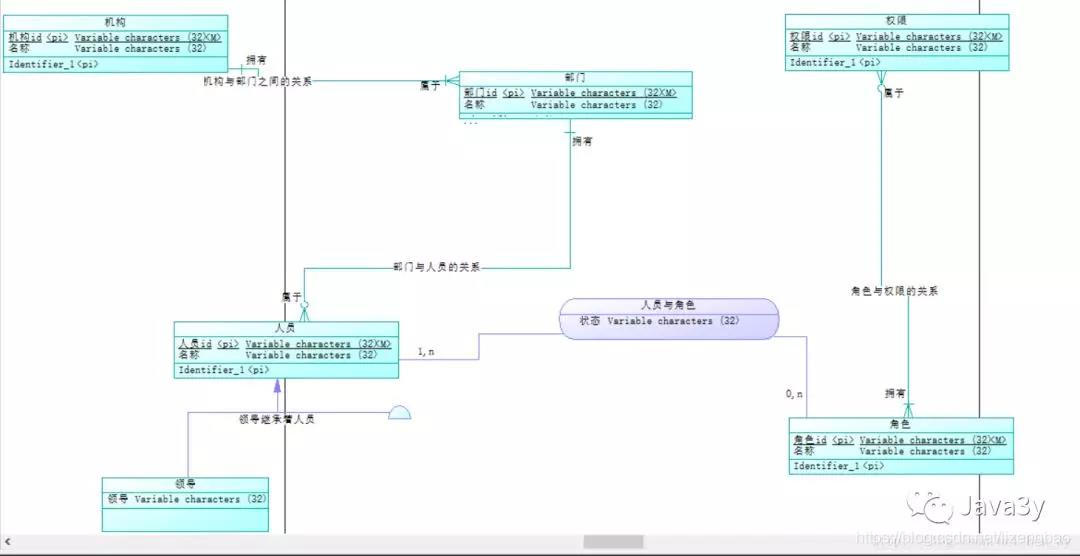
Task: Select the 部门id attribute row
Action: [x=570, y=93]
